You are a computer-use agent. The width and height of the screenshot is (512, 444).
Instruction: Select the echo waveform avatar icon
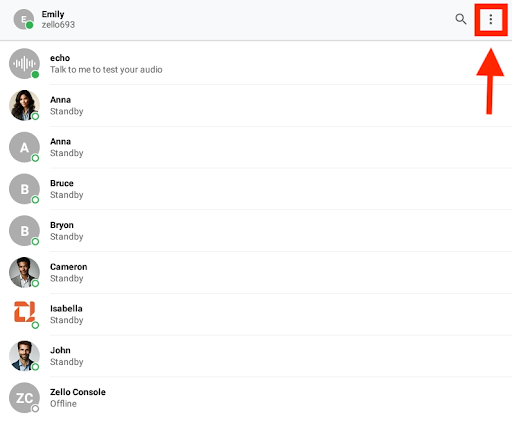click(x=24, y=64)
